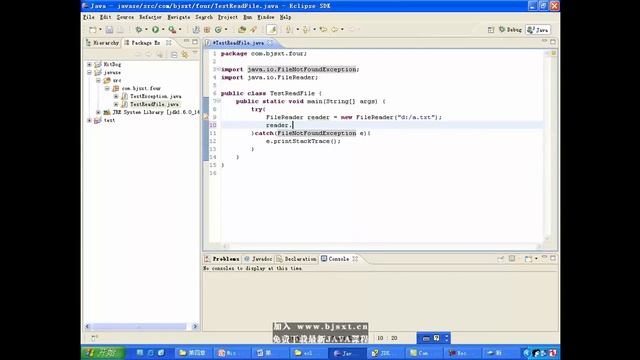Open the External Tools dropdown arrow
The height and width of the screenshot is (360, 640).
(180, 29)
